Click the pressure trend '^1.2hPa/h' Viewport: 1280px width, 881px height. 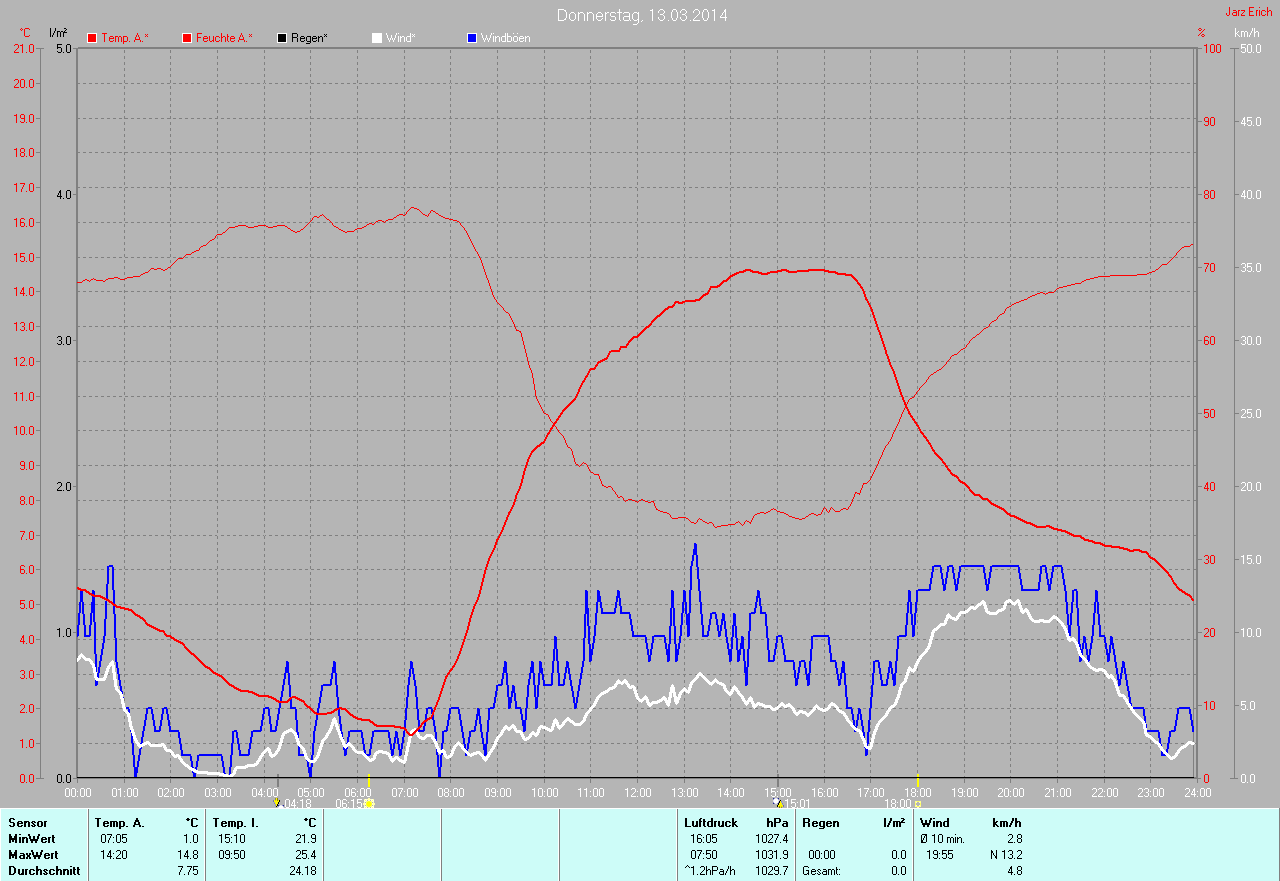709,871
